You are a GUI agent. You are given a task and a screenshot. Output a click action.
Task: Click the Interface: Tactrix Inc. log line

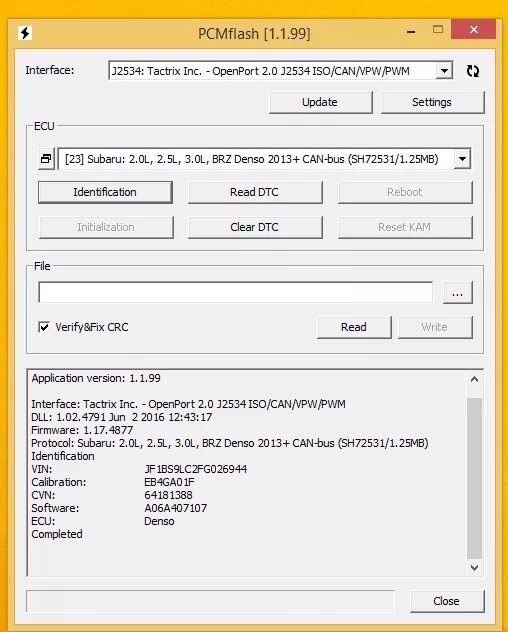click(x=188, y=404)
